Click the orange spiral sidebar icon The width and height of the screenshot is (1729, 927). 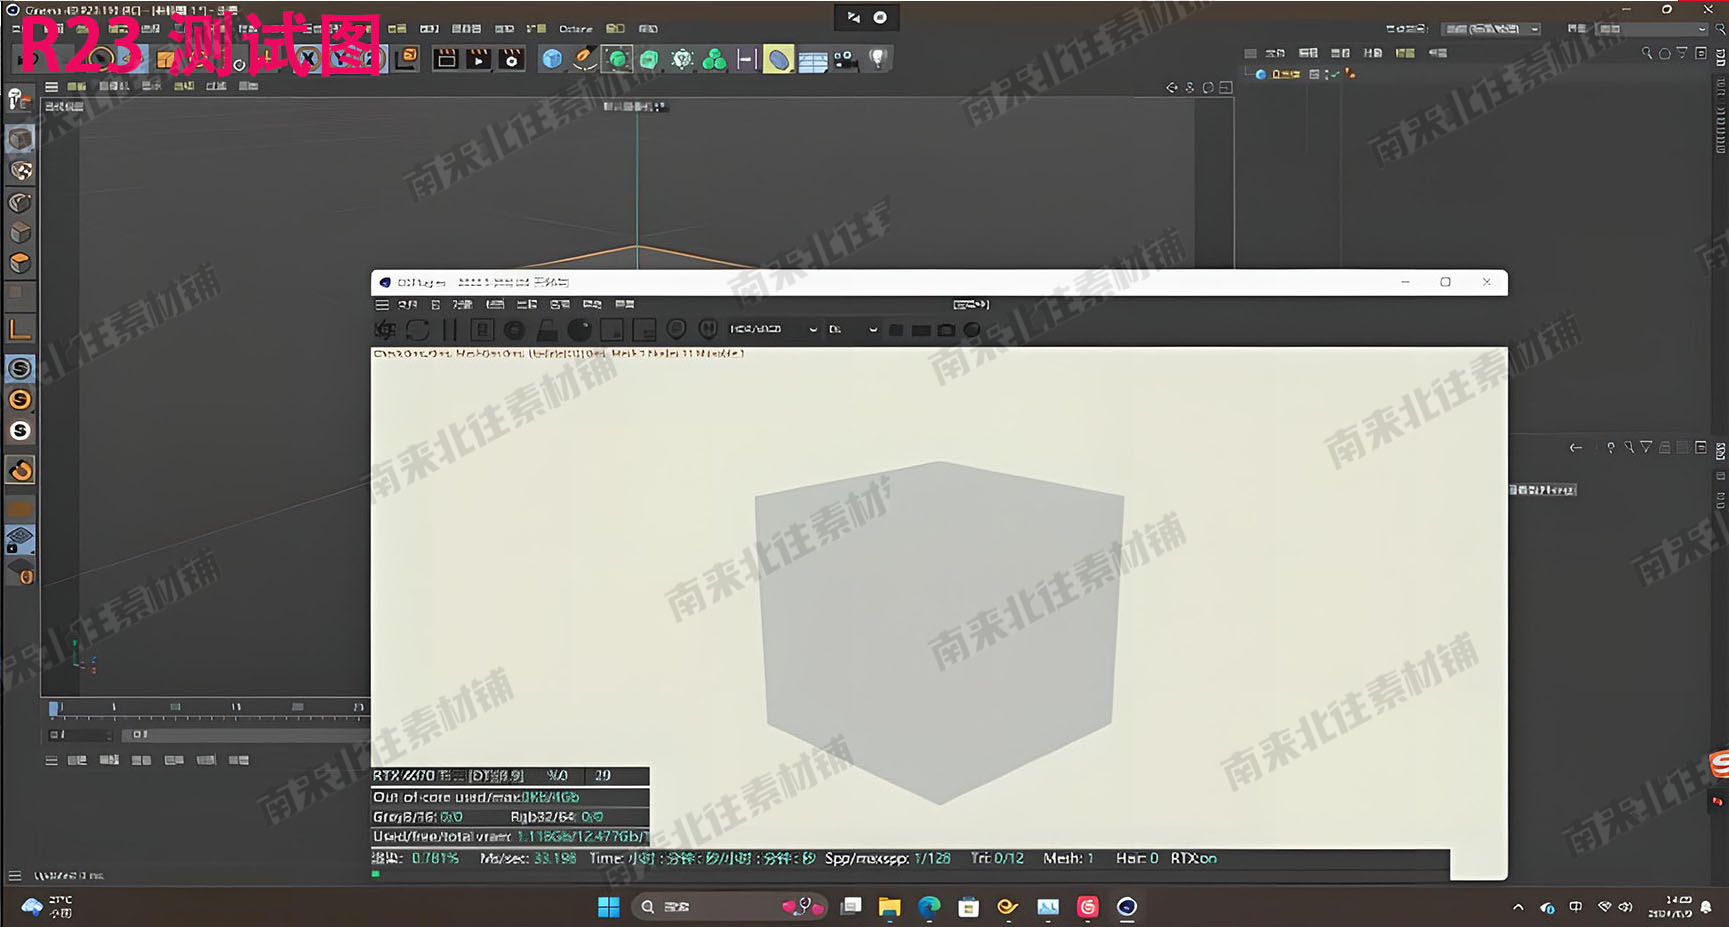point(20,470)
